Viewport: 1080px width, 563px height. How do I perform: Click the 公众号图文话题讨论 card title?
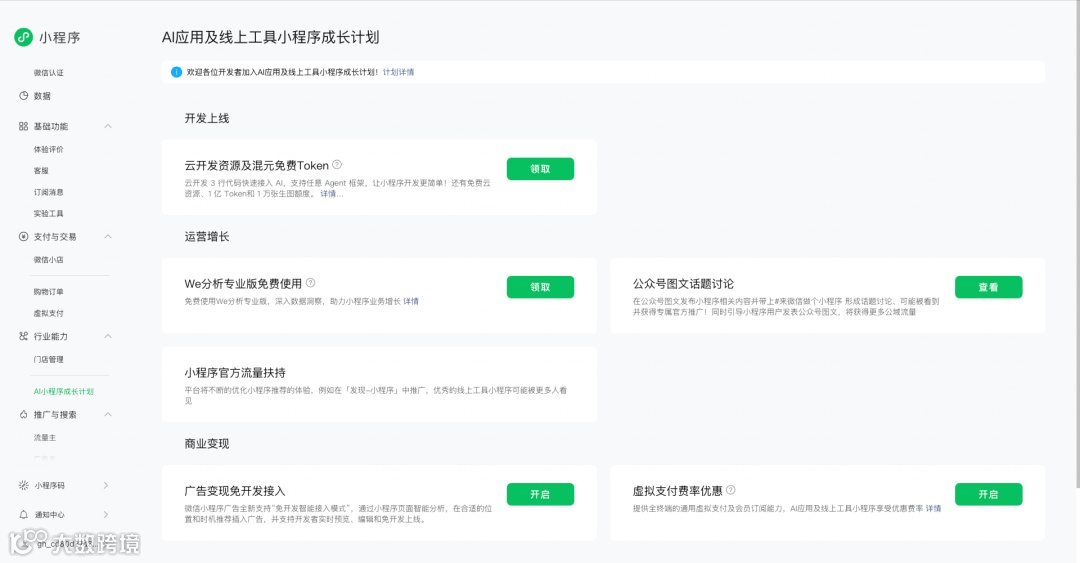coord(683,284)
